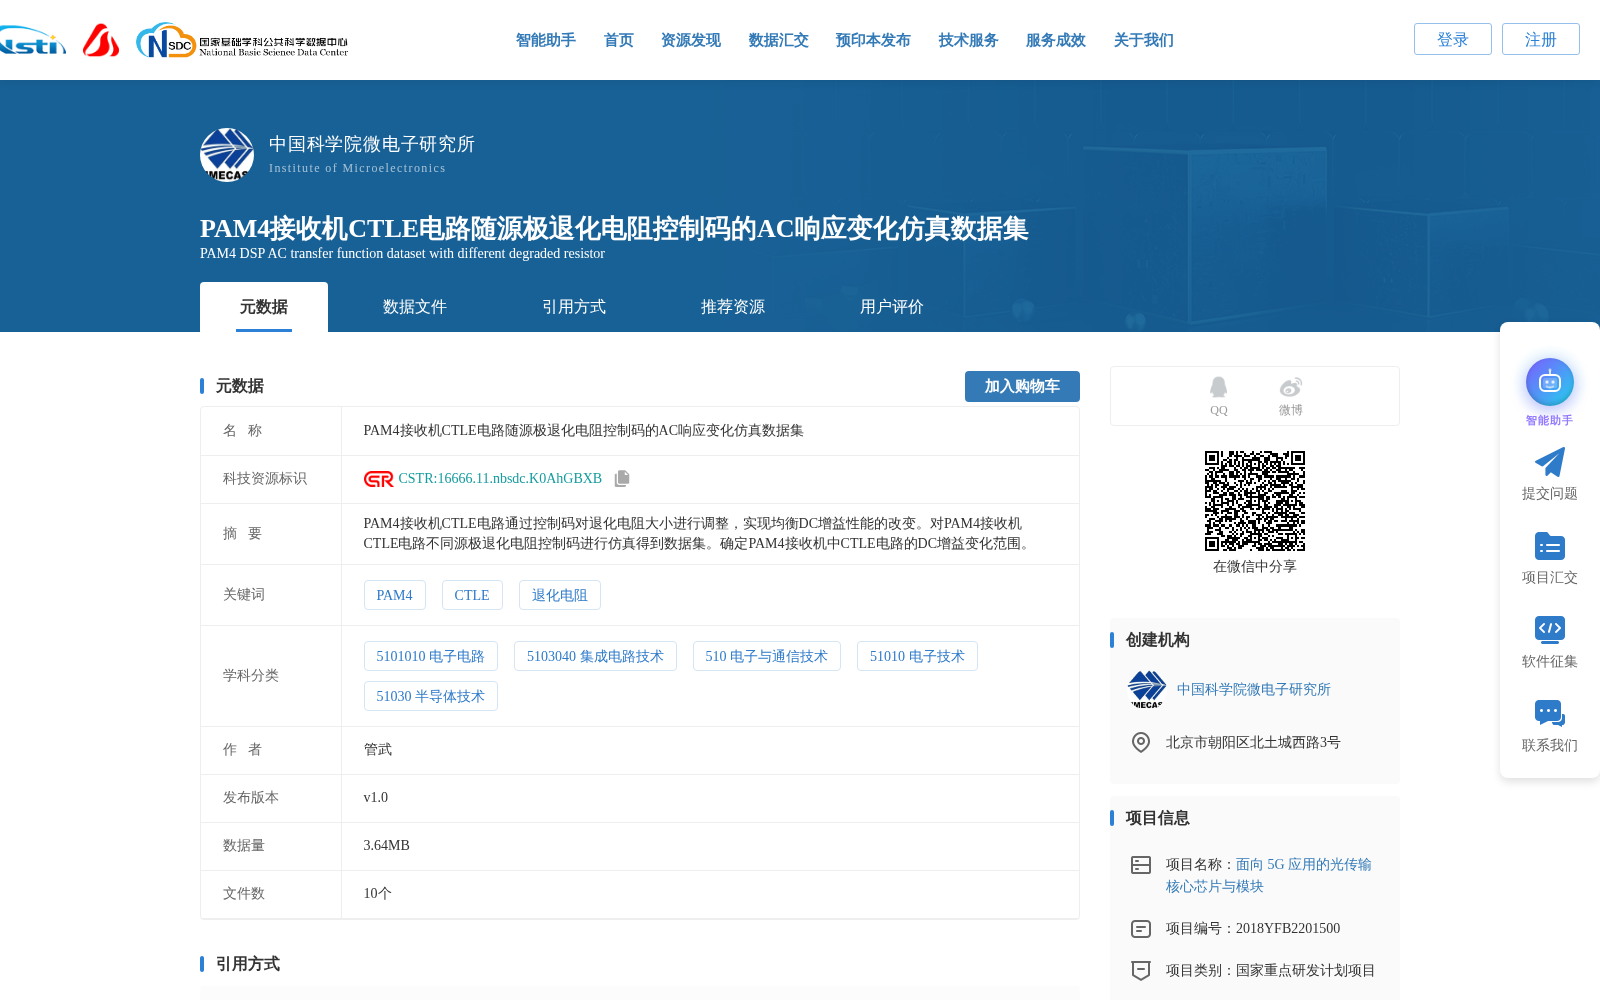
Task: Open 数据汇交 menu item
Action: tap(779, 40)
